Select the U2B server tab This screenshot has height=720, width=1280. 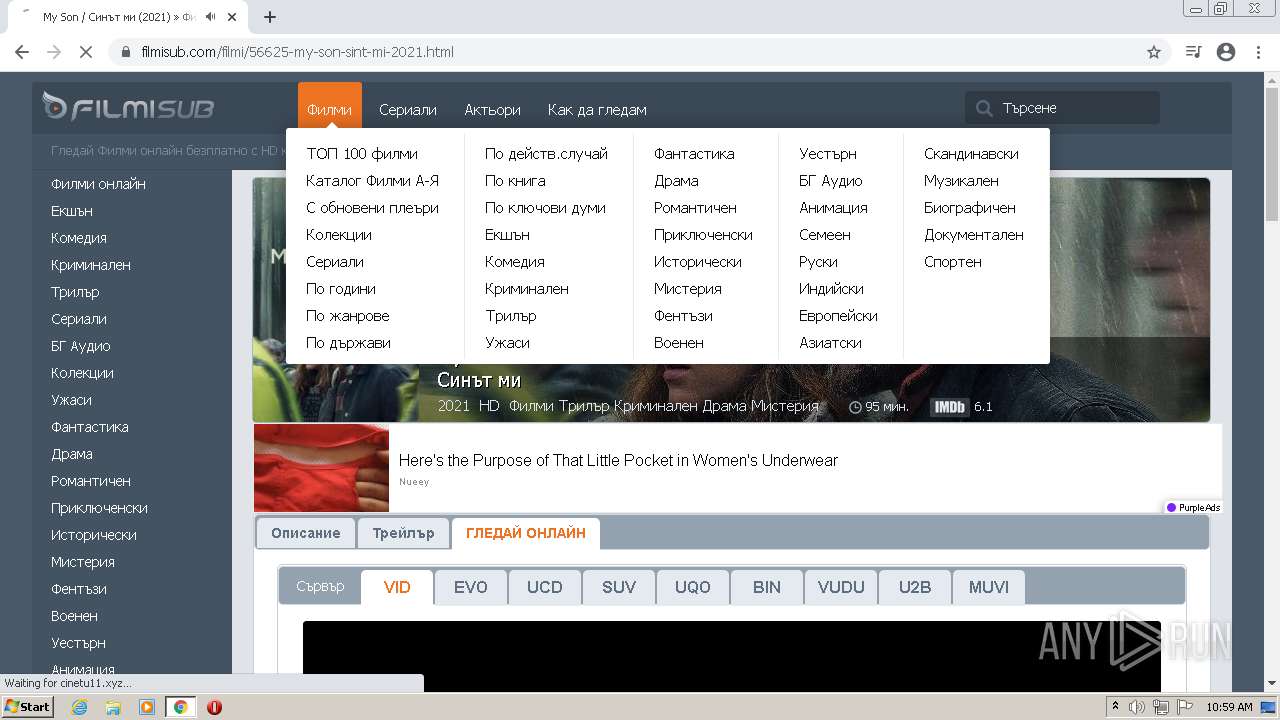coord(915,587)
